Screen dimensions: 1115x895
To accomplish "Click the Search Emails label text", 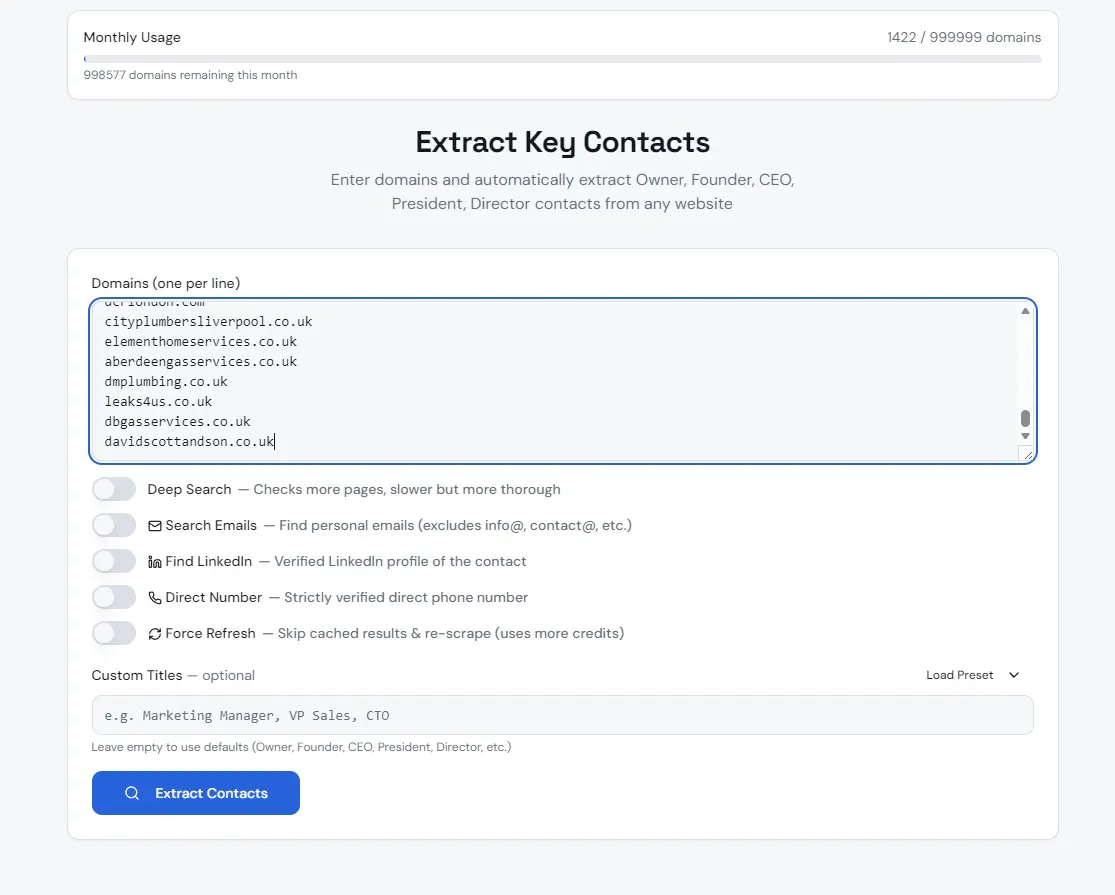I will point(210,525).
